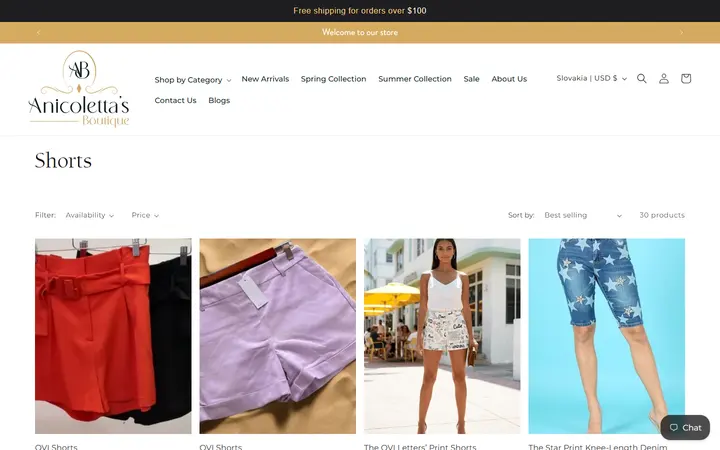Open About Us page

pyautogui.click(x=509, y=79)
